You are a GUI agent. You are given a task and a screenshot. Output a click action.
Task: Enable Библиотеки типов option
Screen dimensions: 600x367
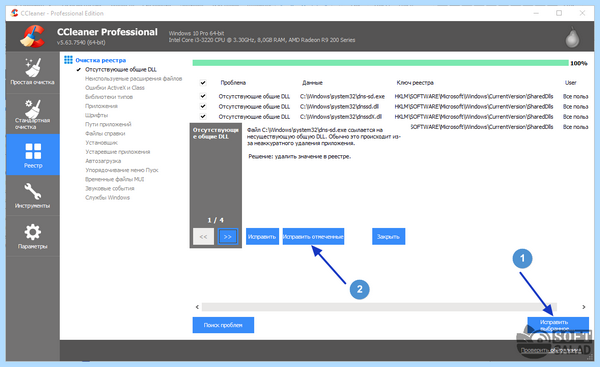[109, 97]
